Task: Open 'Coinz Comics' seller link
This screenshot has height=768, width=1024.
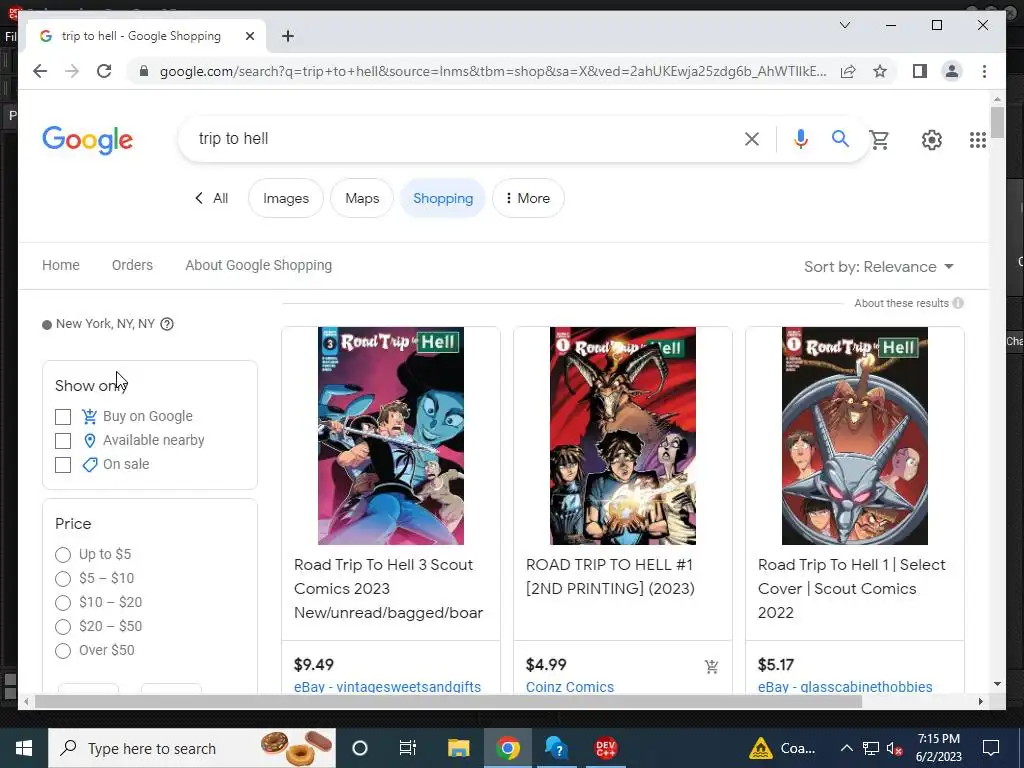Action: click(x=570, y=686)
